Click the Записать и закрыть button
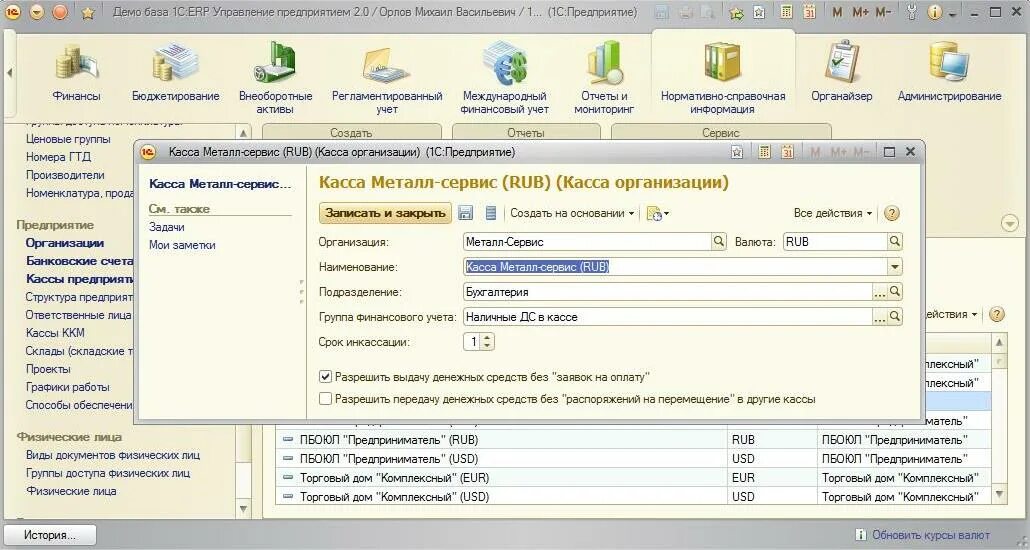The width and height of the screenshot is (1030, 550). pyautogui.click(x=385, y=213)
